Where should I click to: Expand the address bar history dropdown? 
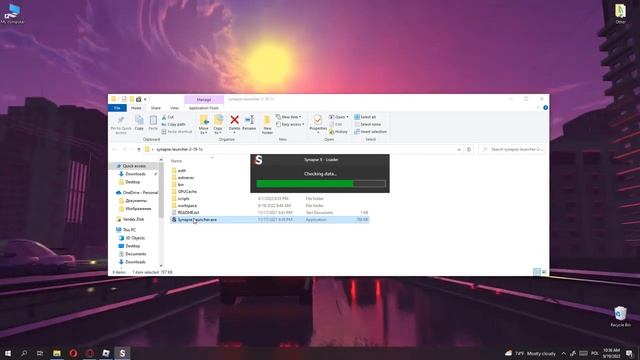(x=459, y=150)
